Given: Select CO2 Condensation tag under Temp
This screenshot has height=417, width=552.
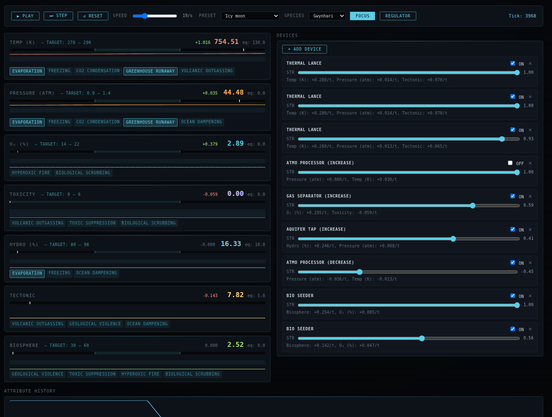Looking at the screenshot, I should (98, 71).
